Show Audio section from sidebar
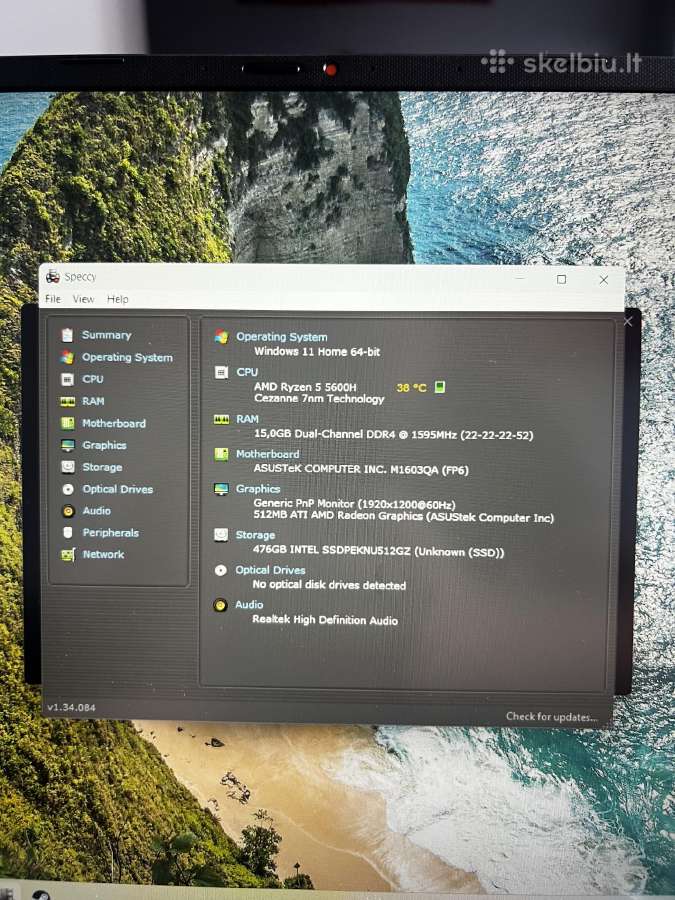This screenshot has width=675, height=900. click(x=96, y=511)
